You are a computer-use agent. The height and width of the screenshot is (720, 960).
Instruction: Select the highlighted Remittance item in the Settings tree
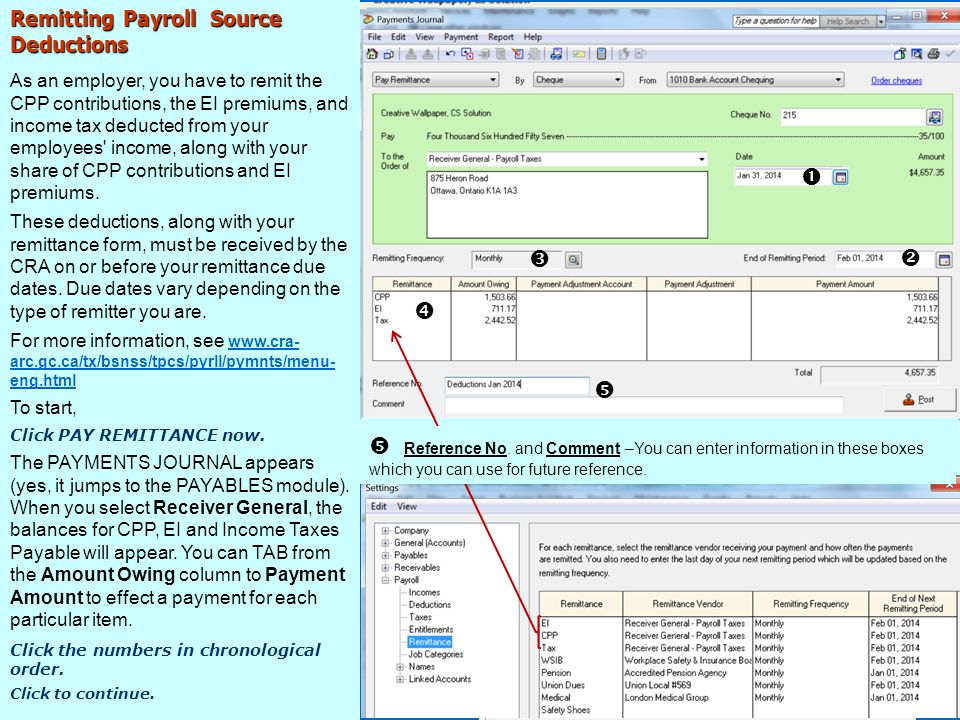(x=430, y=642)
